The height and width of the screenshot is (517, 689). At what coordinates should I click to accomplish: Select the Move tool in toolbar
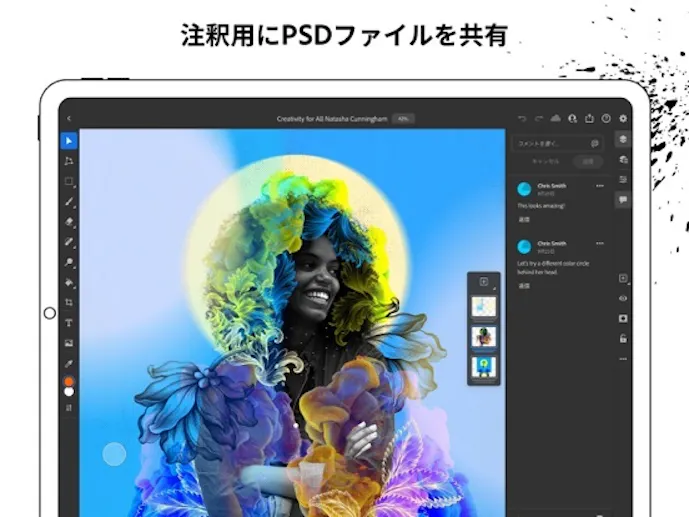click(69, 139)
